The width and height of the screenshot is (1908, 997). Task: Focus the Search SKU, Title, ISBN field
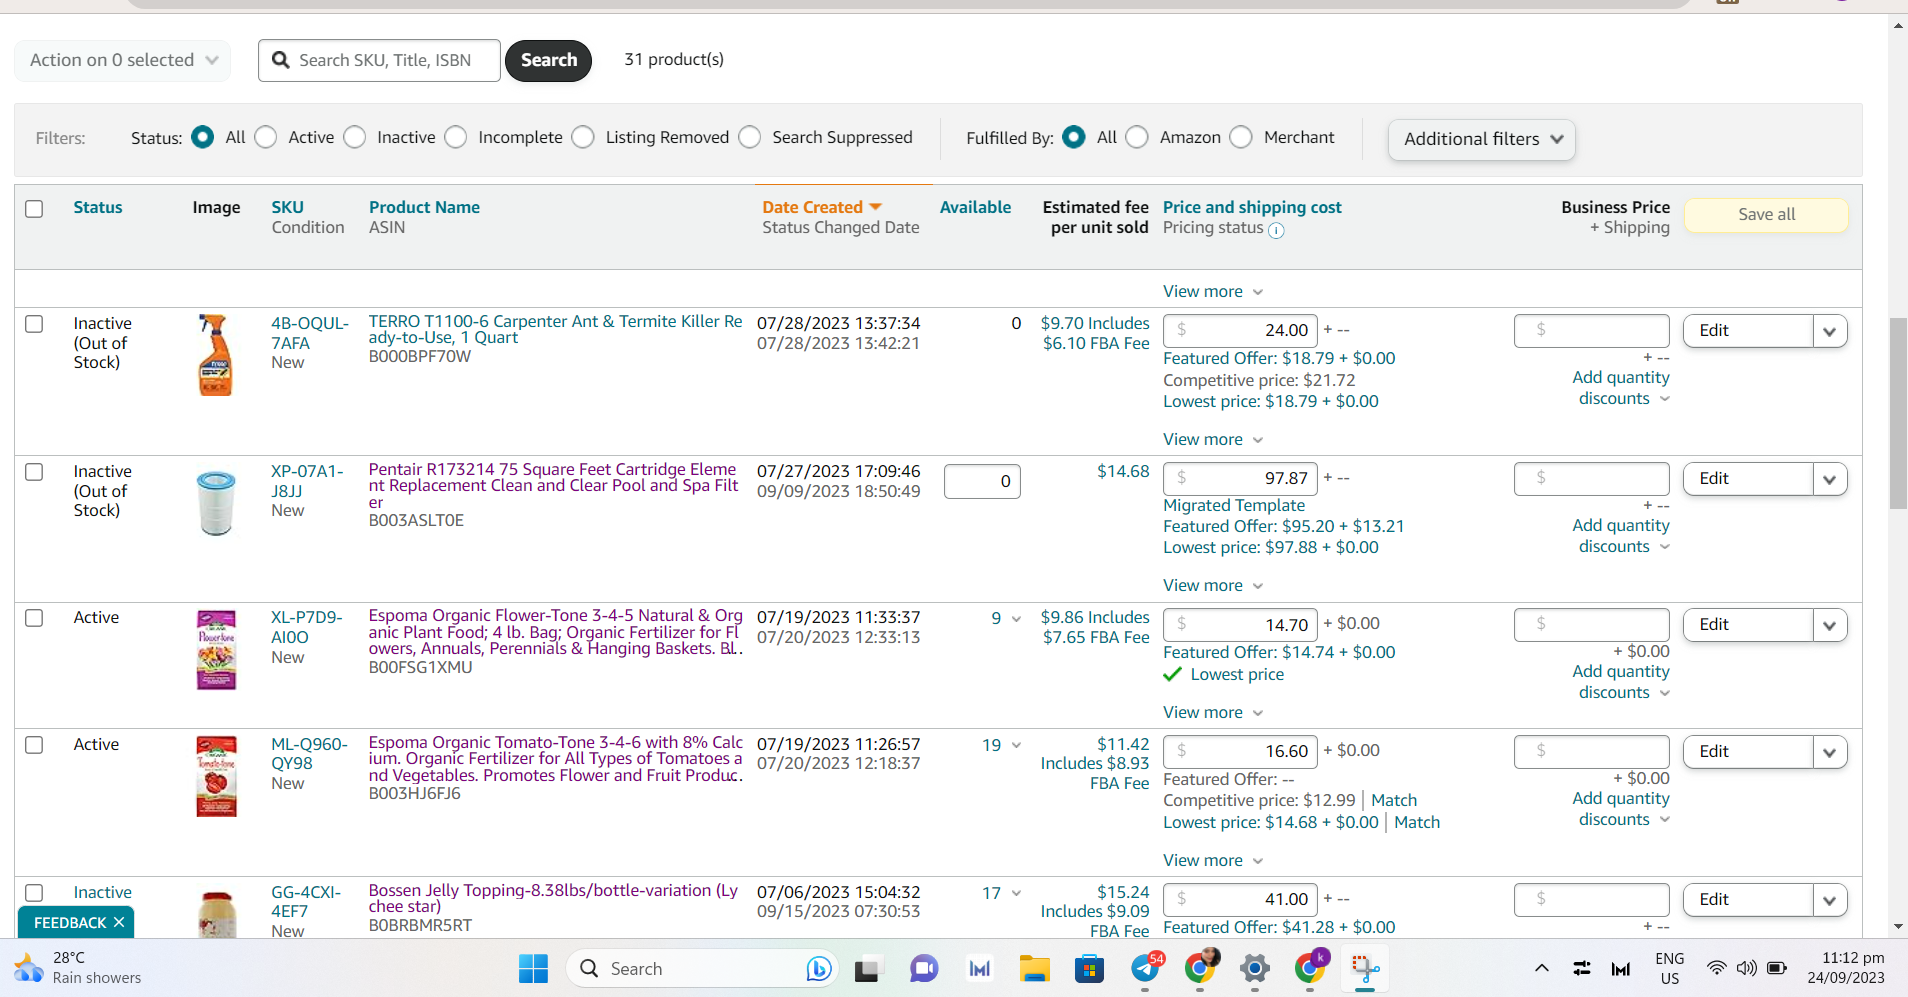[379, 60]
